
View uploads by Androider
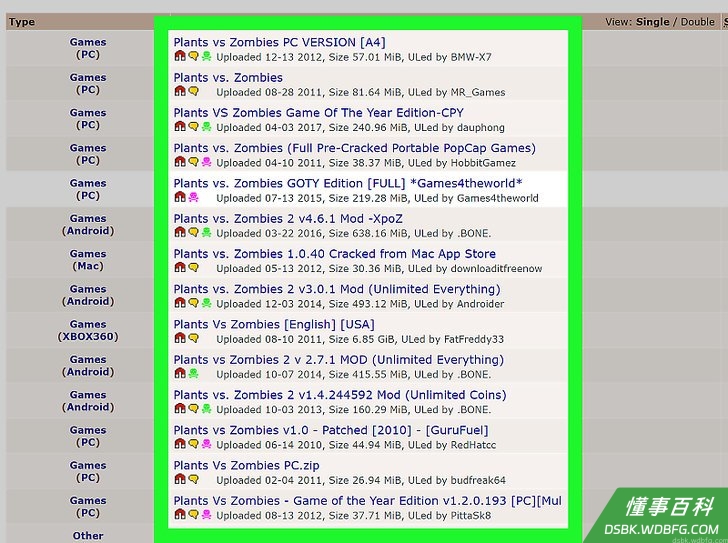[481, 304]
